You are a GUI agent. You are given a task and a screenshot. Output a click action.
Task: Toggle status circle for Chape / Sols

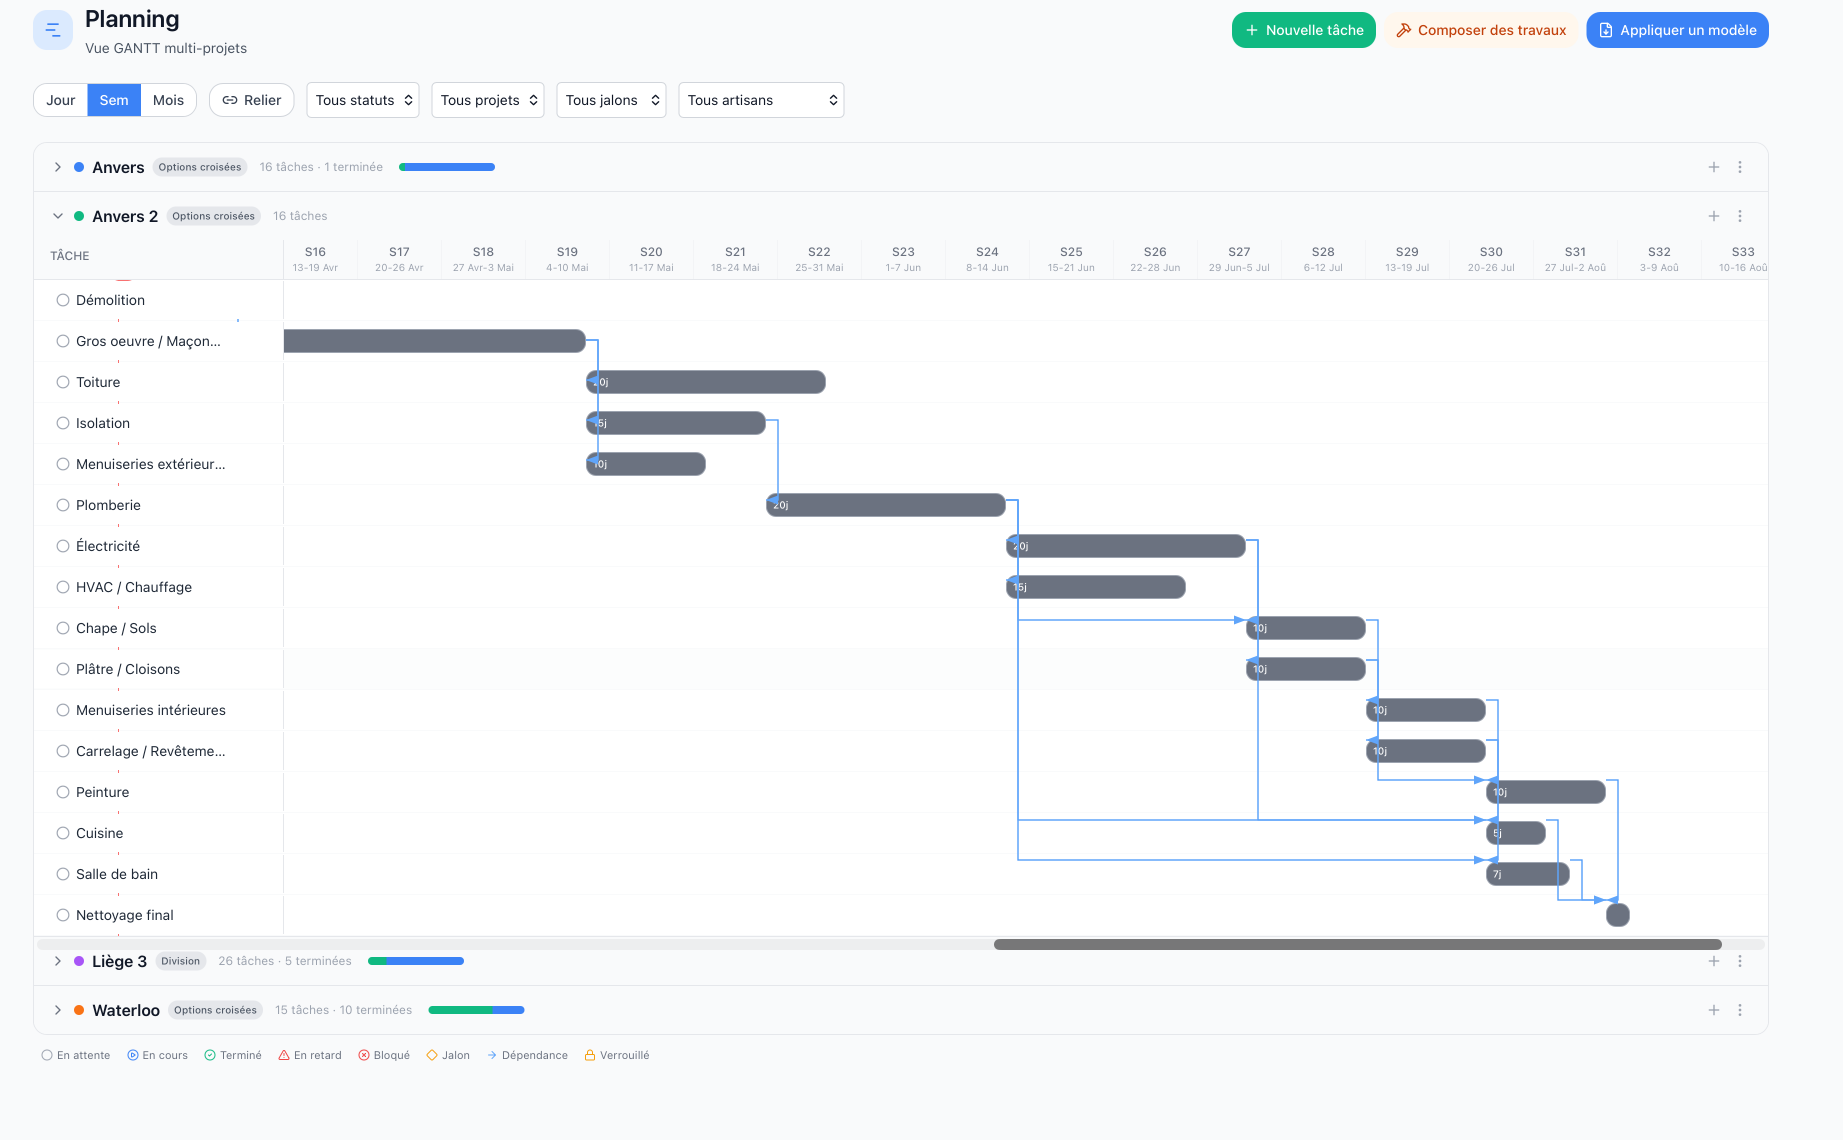tap(63, 628)
